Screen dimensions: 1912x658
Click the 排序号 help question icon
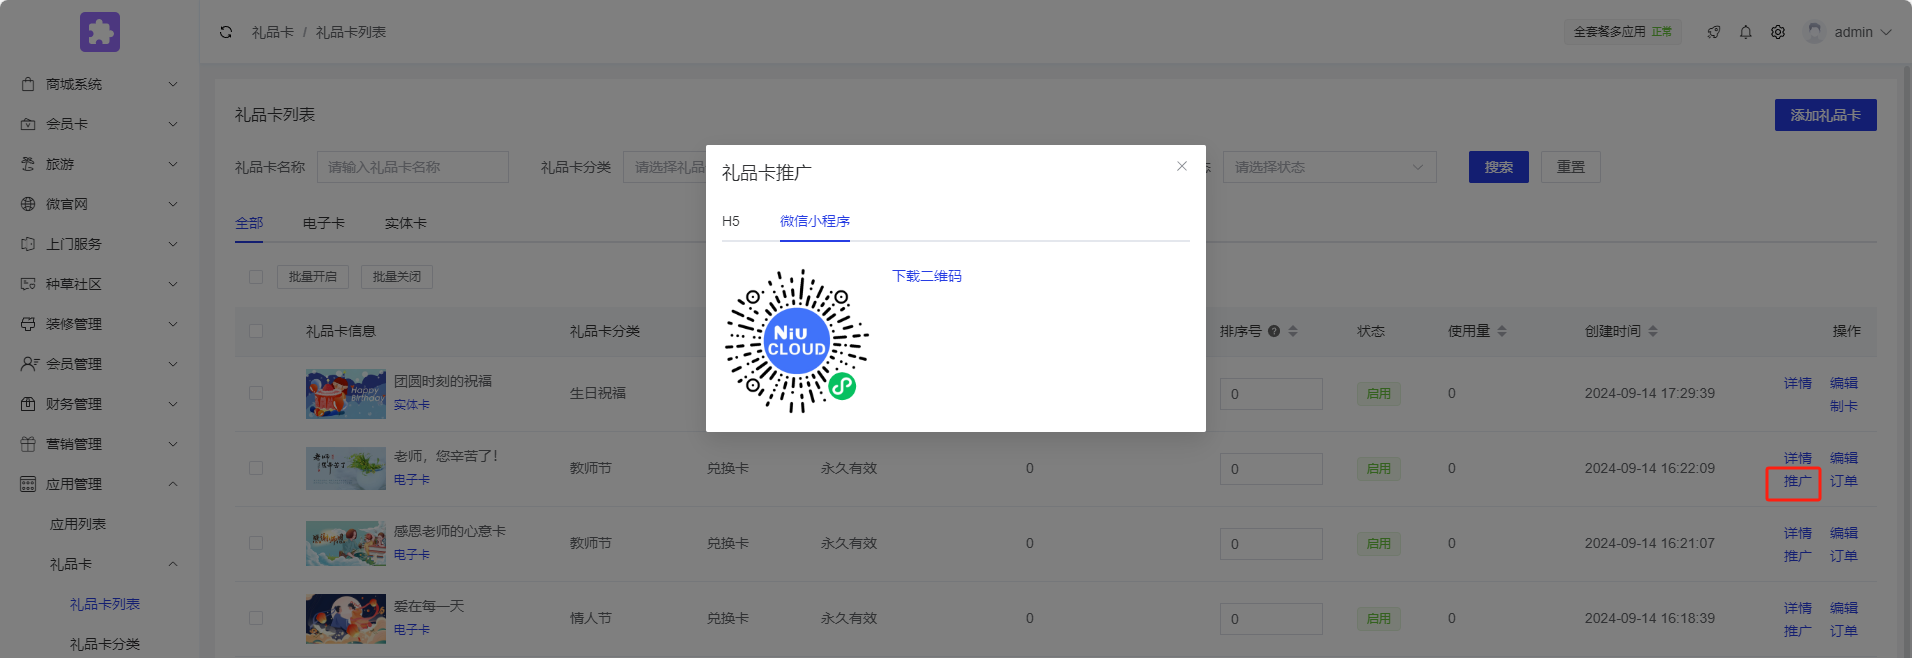coord(1274,331)
